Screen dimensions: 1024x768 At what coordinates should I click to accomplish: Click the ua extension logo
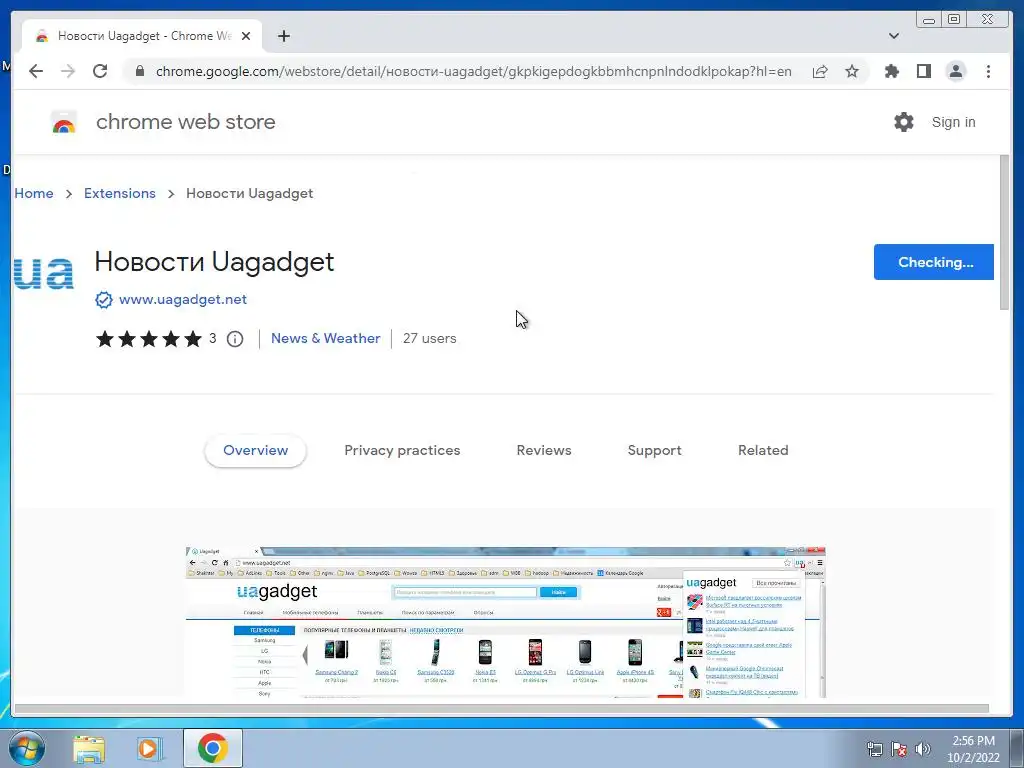click(x=44, y=273)
